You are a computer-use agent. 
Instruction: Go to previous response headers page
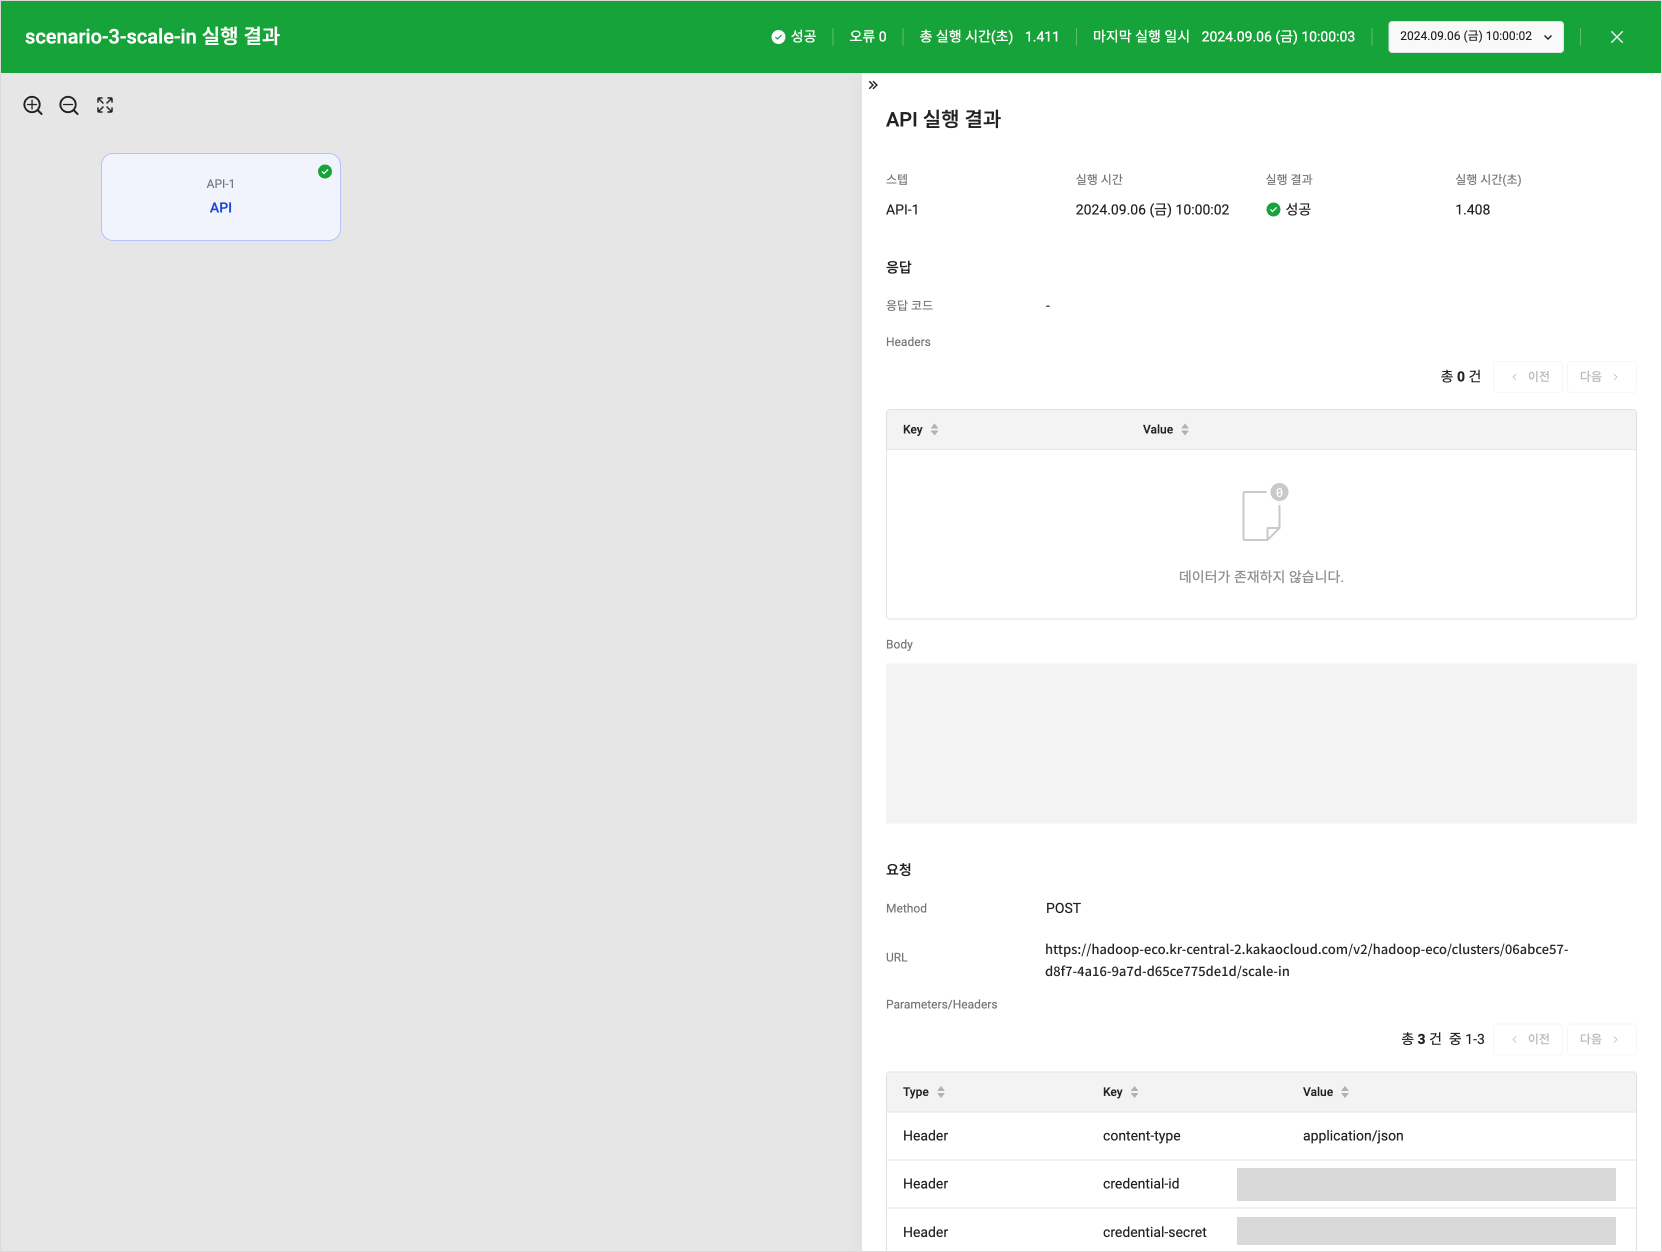pos(1528,377)
